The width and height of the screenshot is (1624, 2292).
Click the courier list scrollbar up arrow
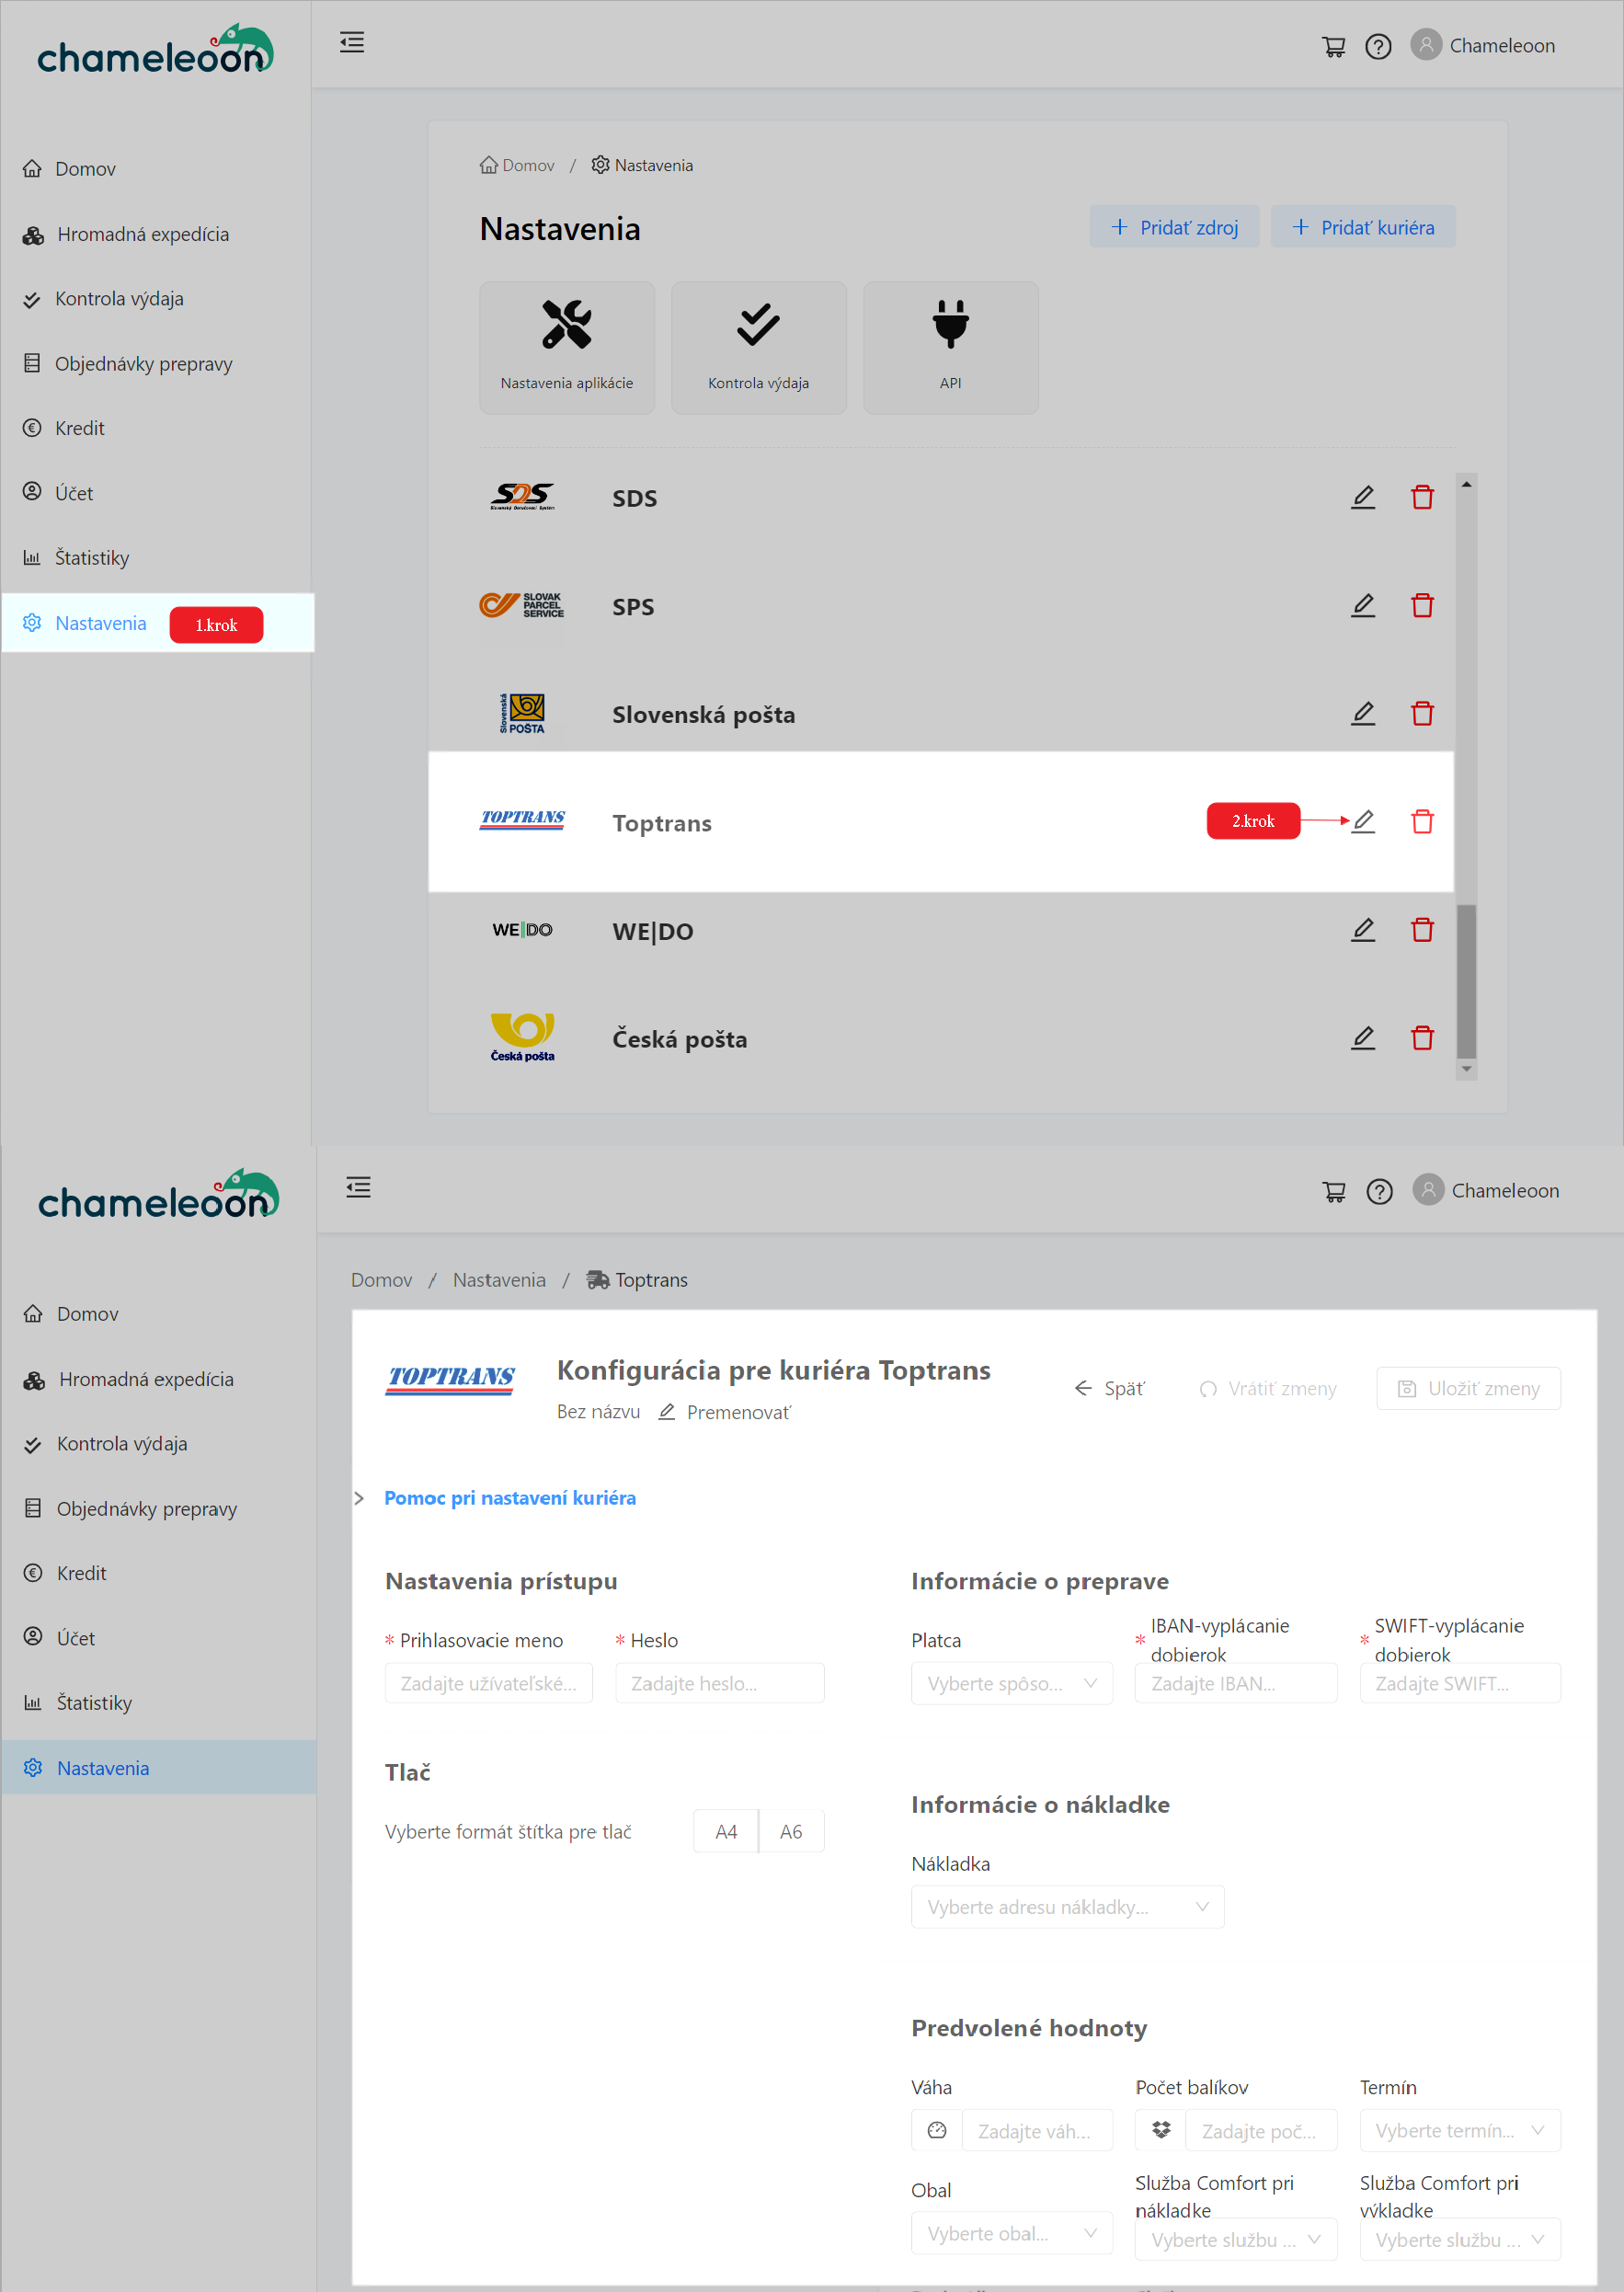(1467, 484)
